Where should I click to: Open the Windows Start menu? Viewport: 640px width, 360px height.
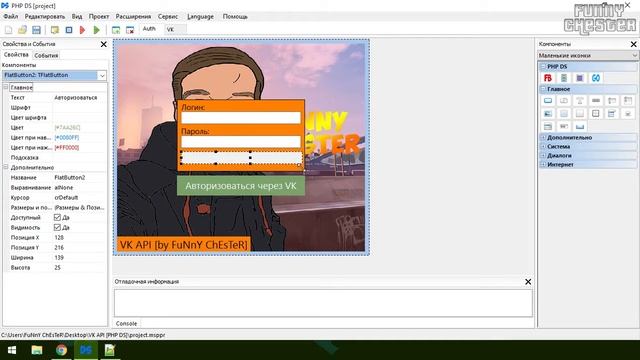11,350
